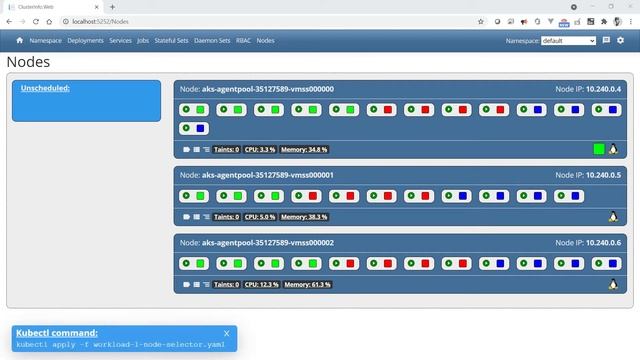The width and height of the screenshot is (640, 360).
Task: Click the green status square on node vmss000000
Action: (599, 149)
